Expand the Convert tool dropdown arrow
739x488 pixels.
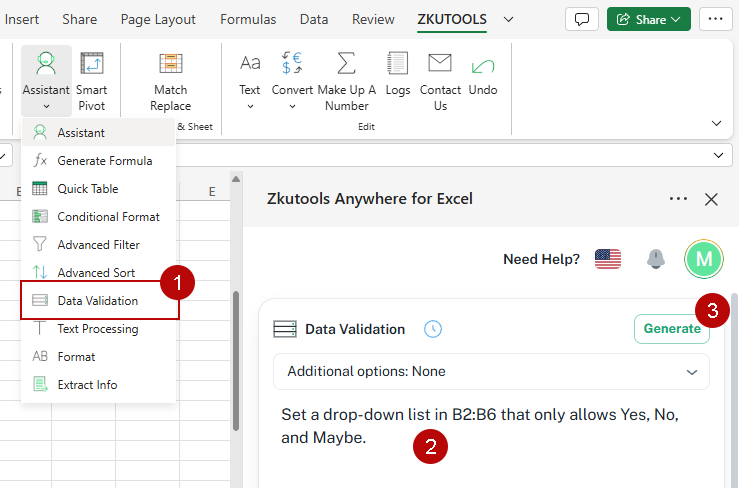292,107
